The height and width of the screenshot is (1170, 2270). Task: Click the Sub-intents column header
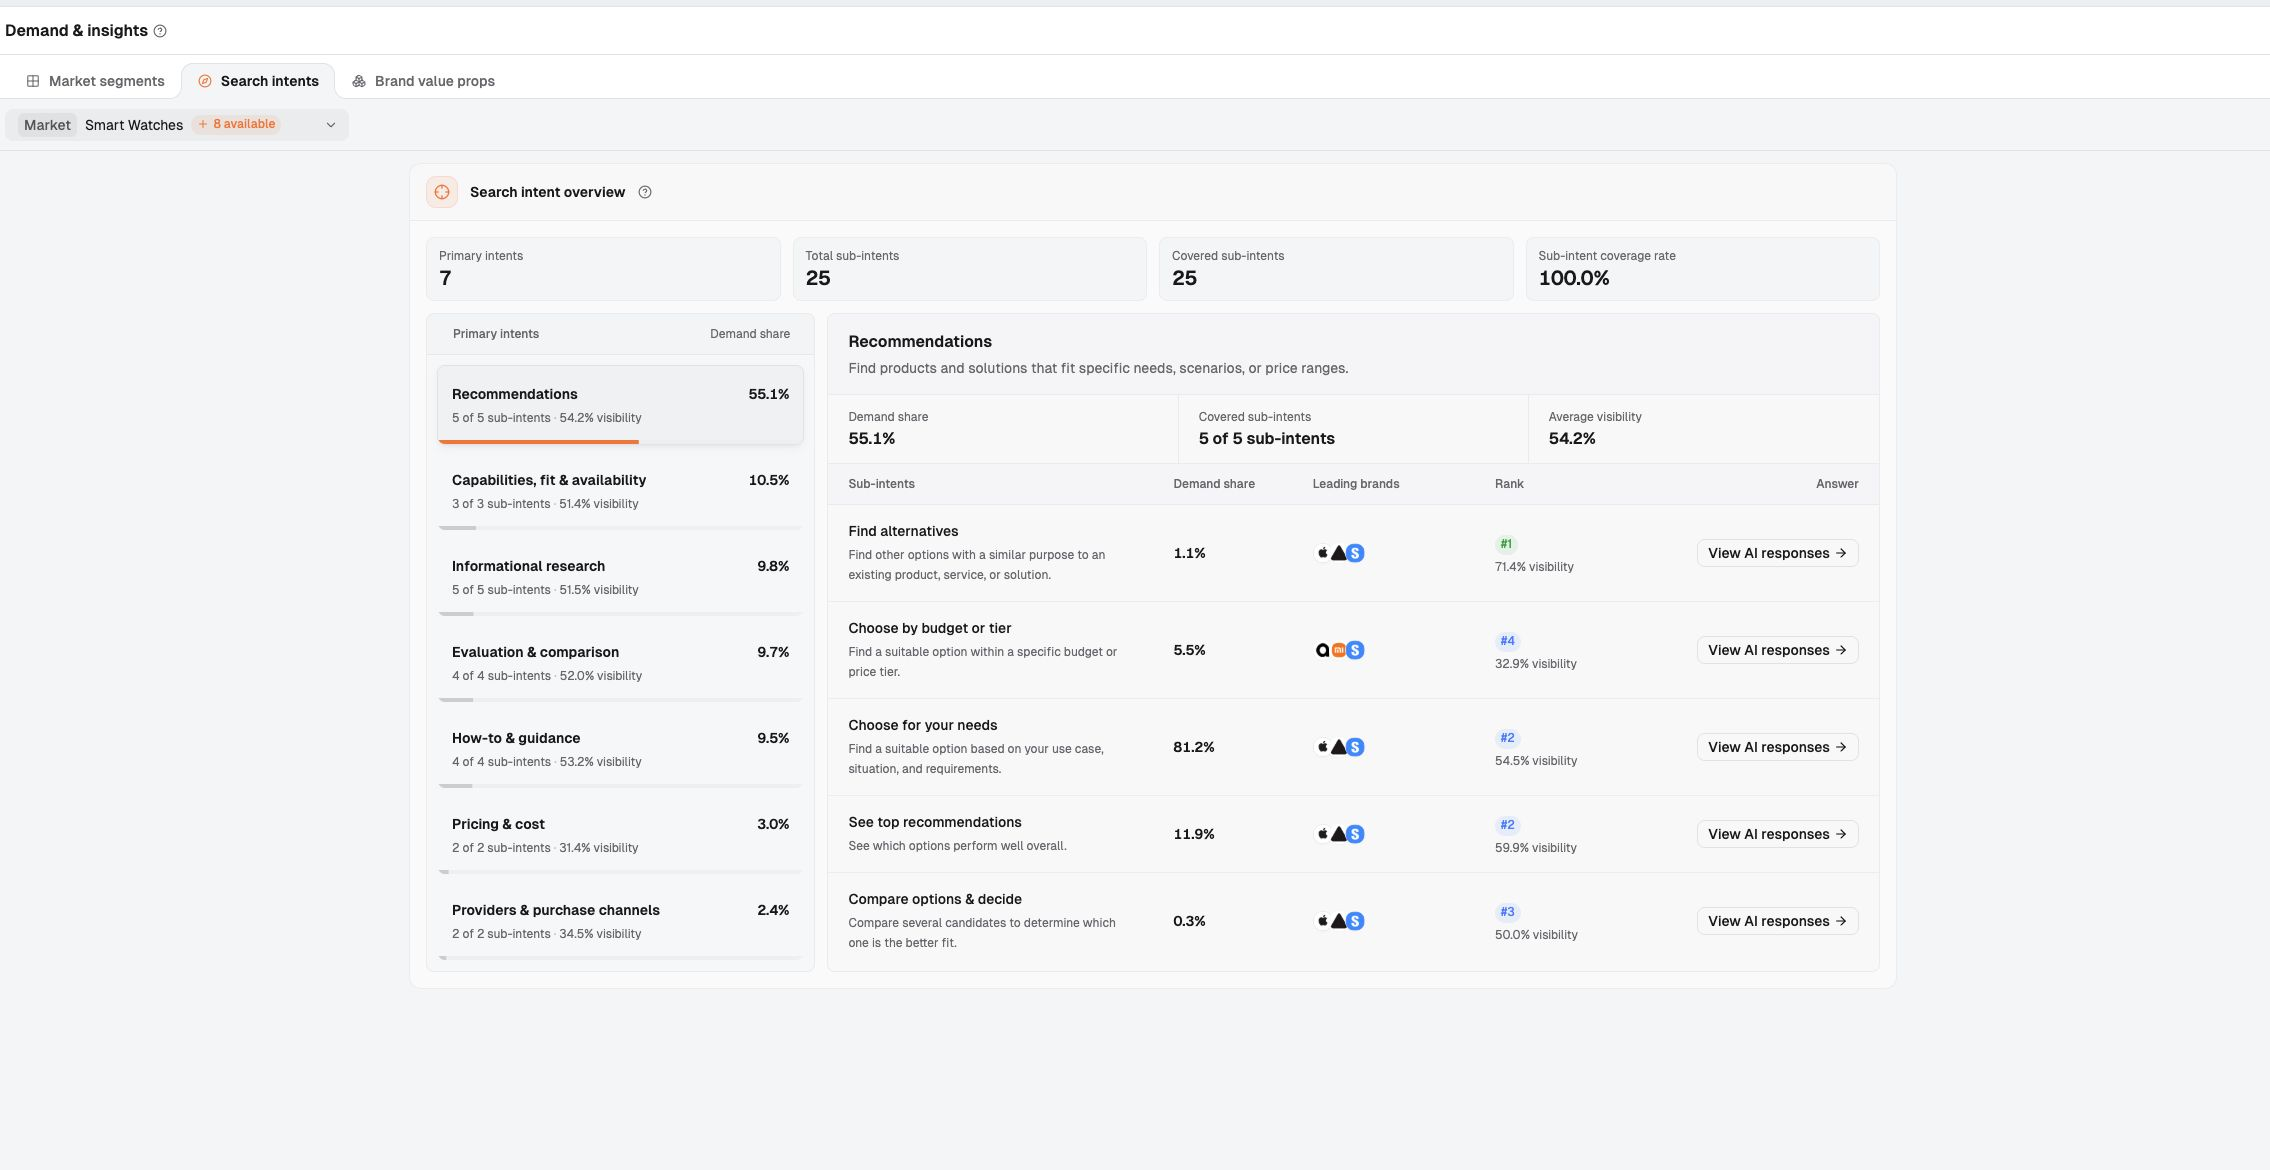(881, 484)
